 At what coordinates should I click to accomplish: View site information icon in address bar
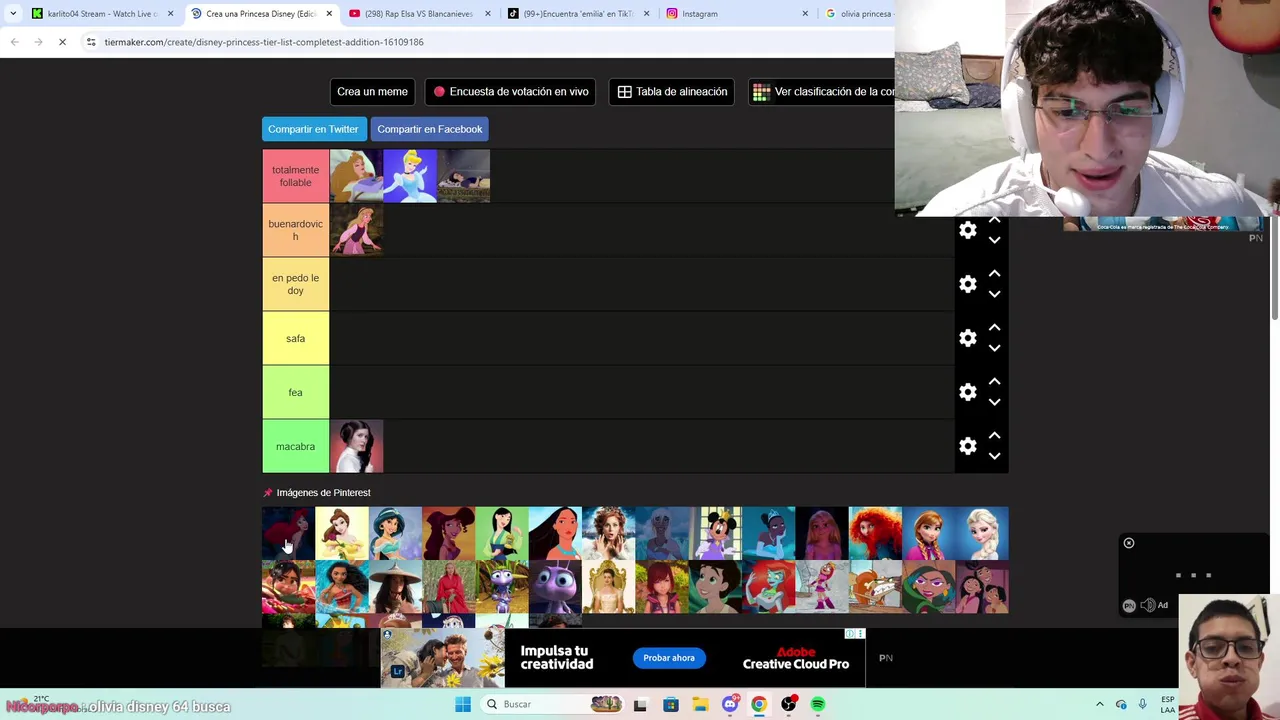tap(91, 42)
